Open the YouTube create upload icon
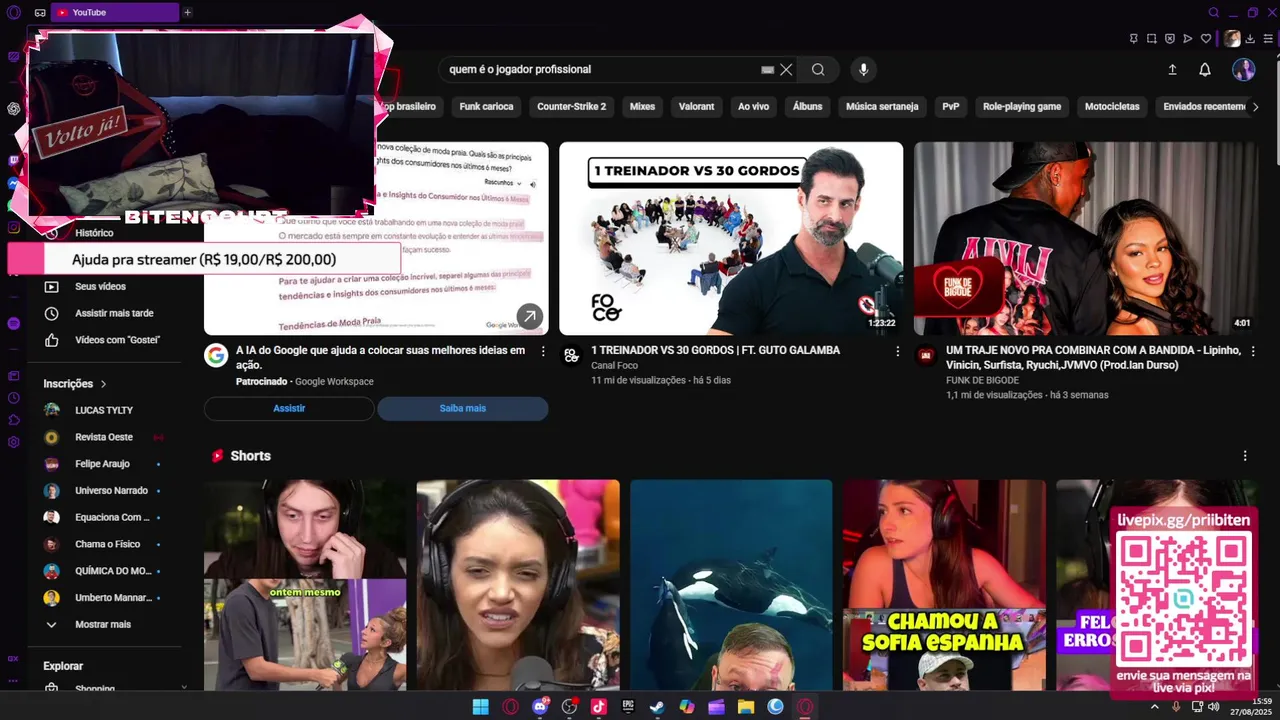This screenshot has width=1280, height=720. click(1172, 69)
